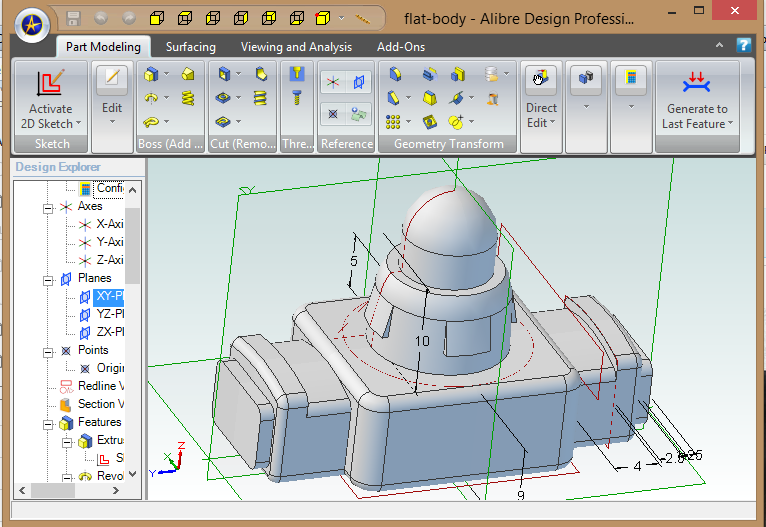The height and width of the screenshot is (527, 766).
Task: Open the Add-Ons tab
Action: tap(401, 47)
